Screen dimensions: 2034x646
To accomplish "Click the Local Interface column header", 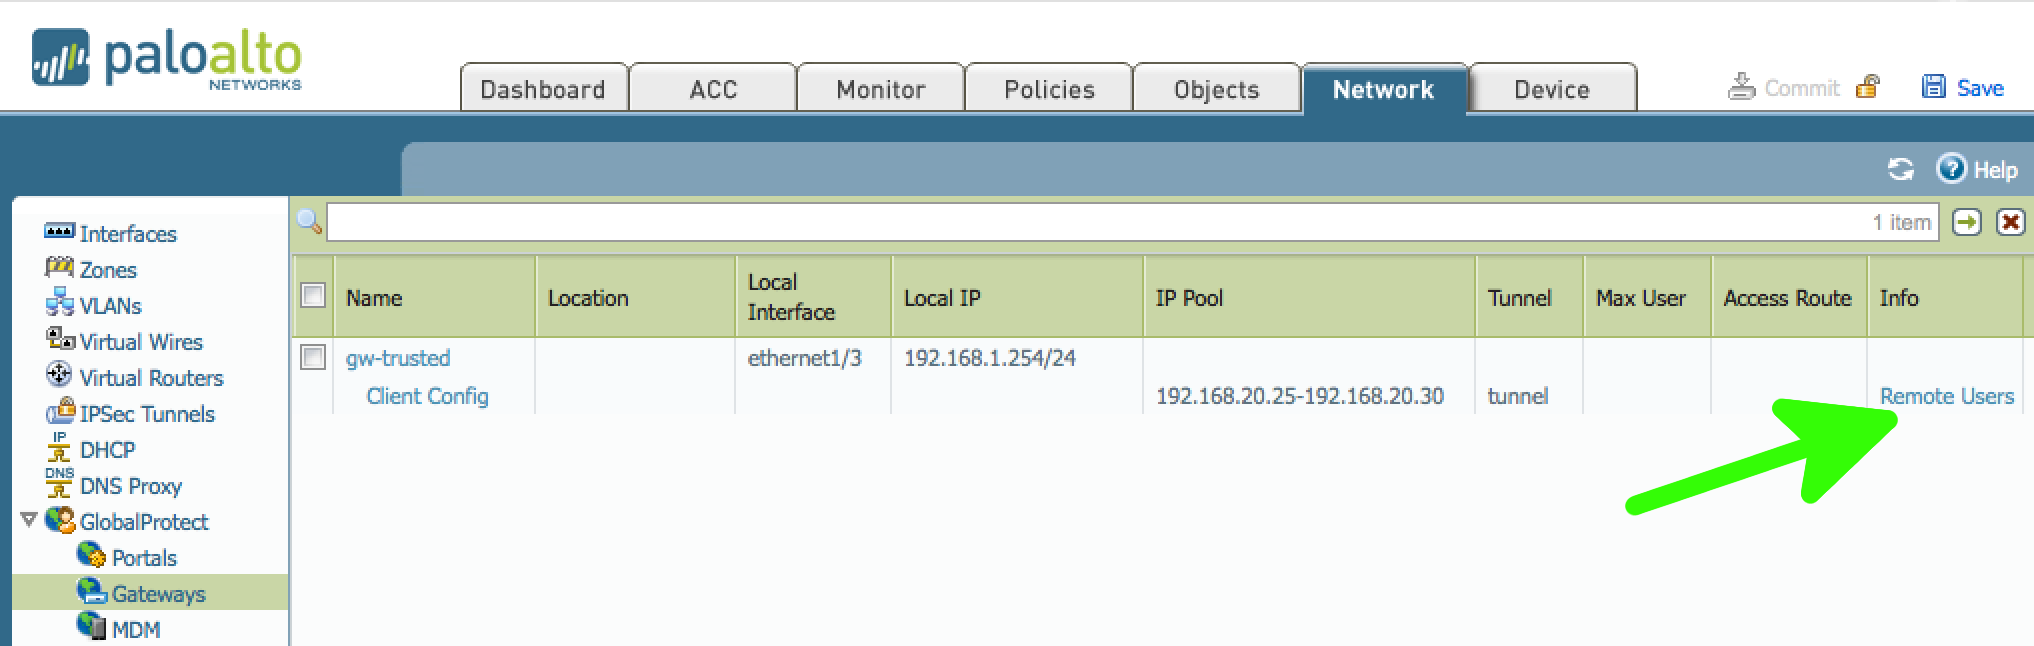I will click(x=814, y=297).
